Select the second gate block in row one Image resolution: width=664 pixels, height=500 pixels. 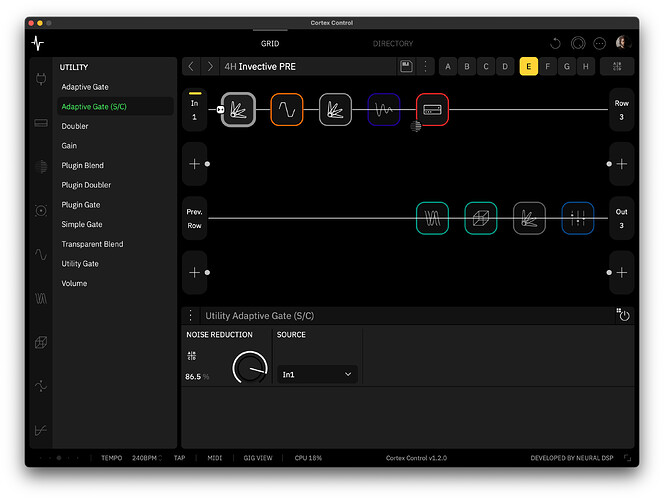point(335,110)
